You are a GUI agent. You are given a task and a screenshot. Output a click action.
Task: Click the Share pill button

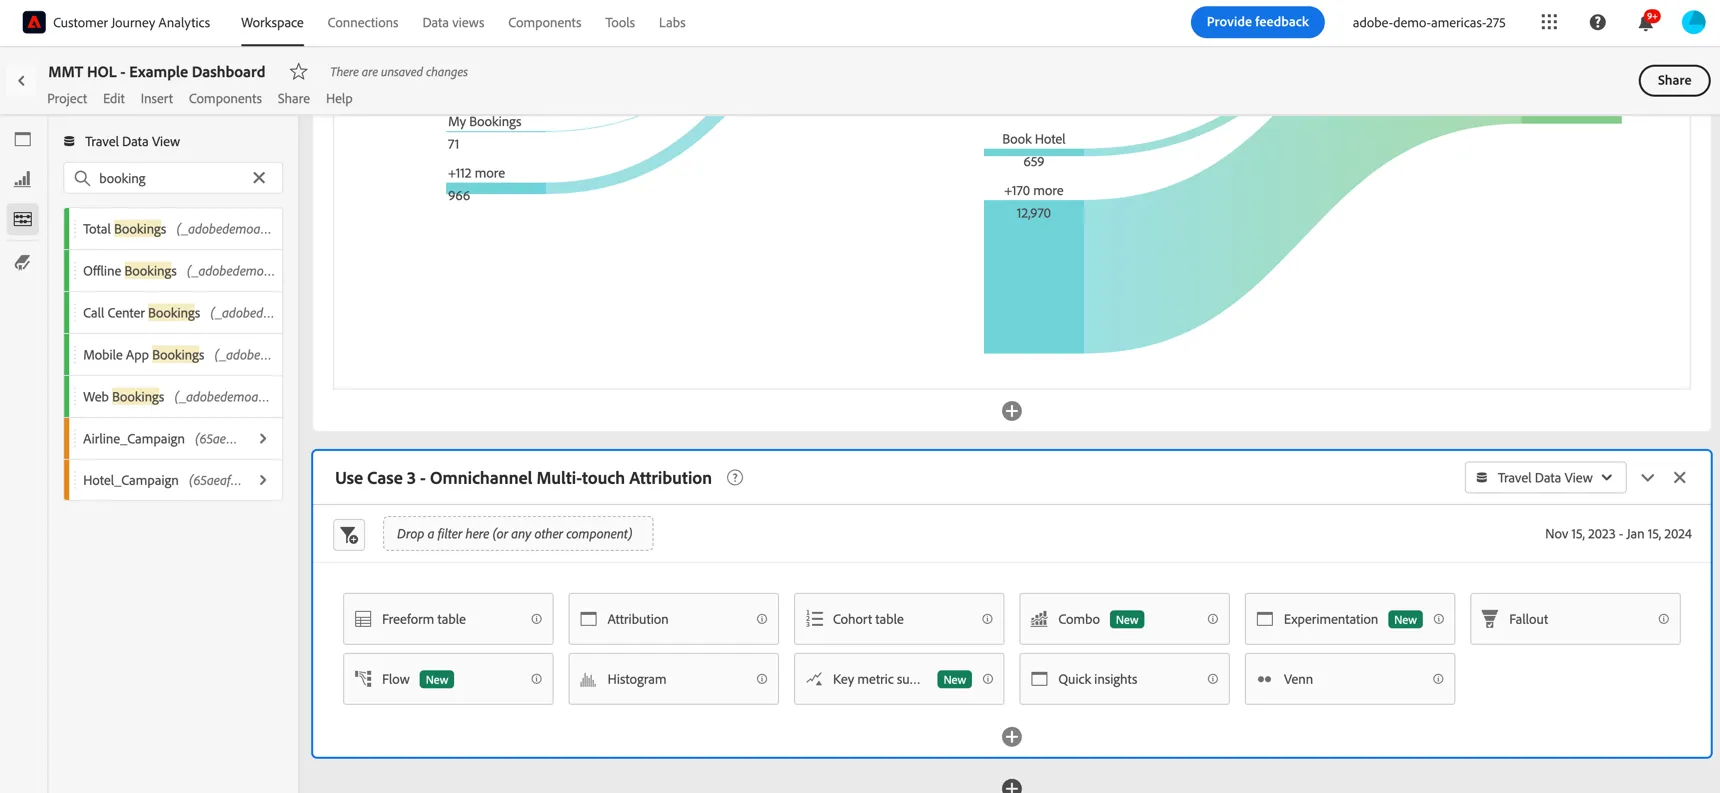[1674, 81]
